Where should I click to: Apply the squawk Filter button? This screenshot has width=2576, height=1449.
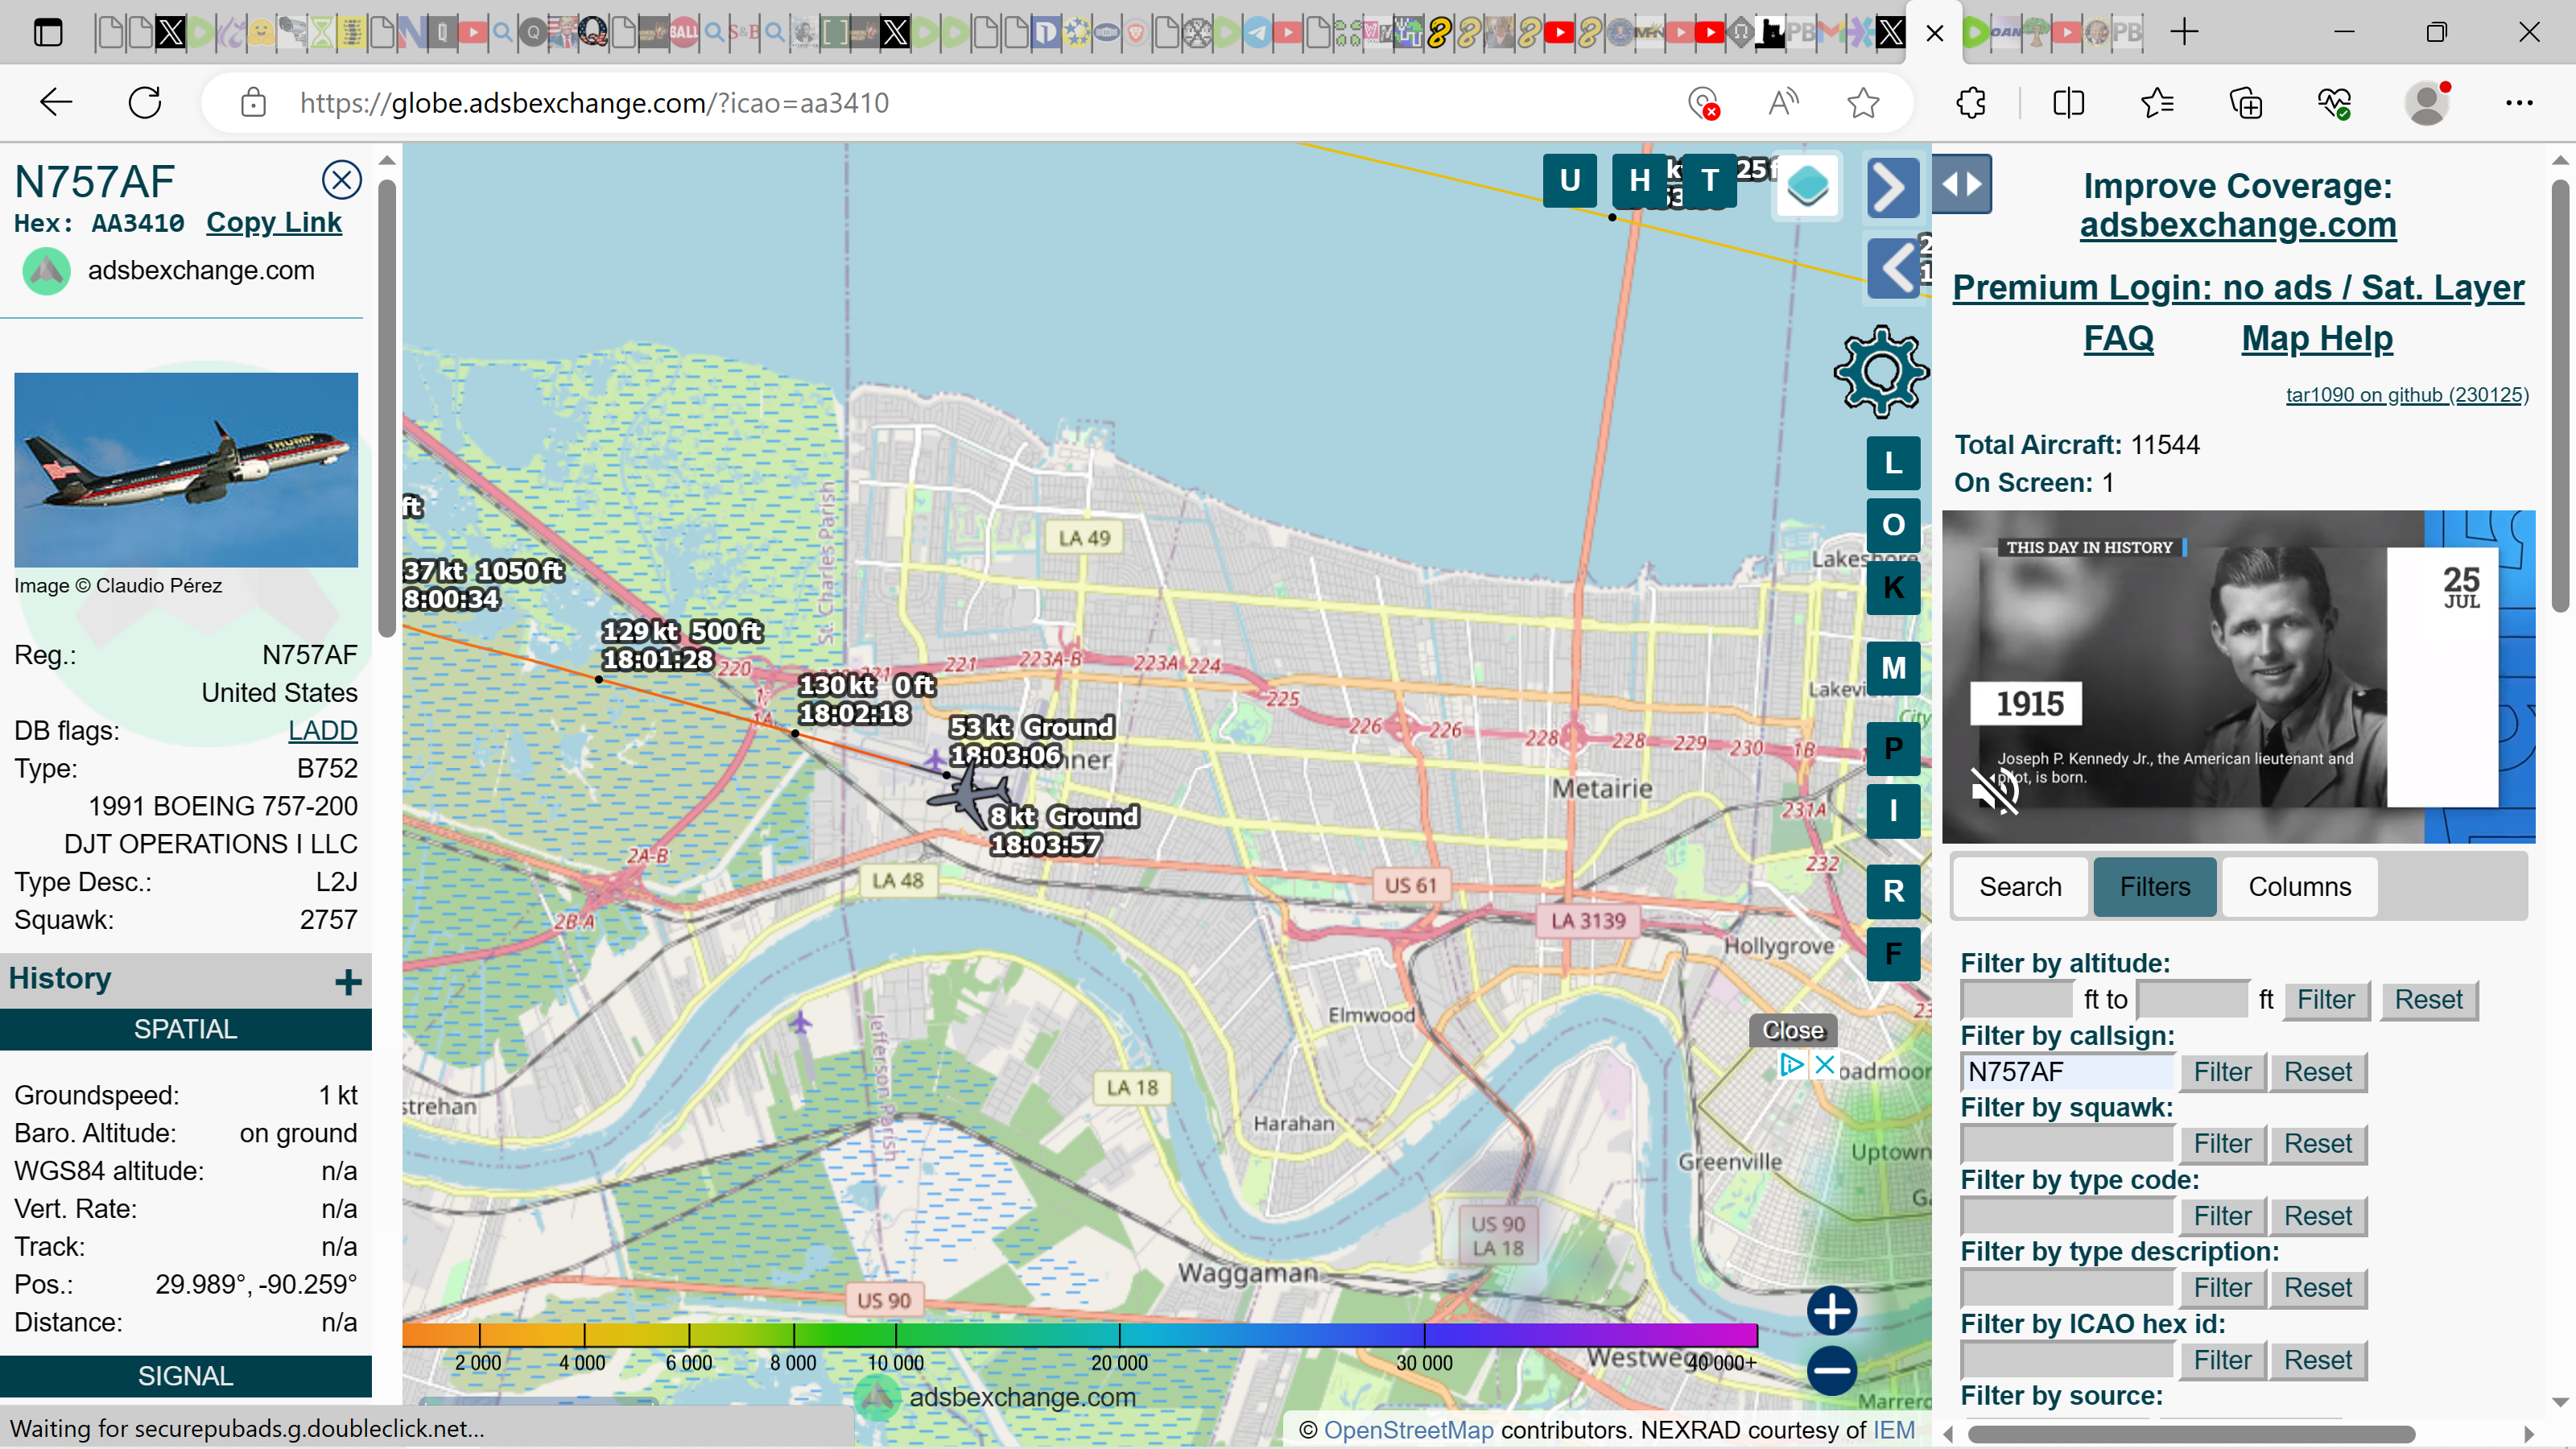(2222, 1144)
